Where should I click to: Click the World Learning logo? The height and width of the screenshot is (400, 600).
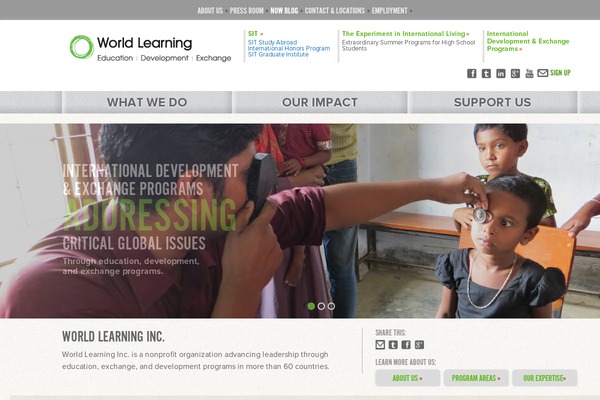(x=150, y=48)
